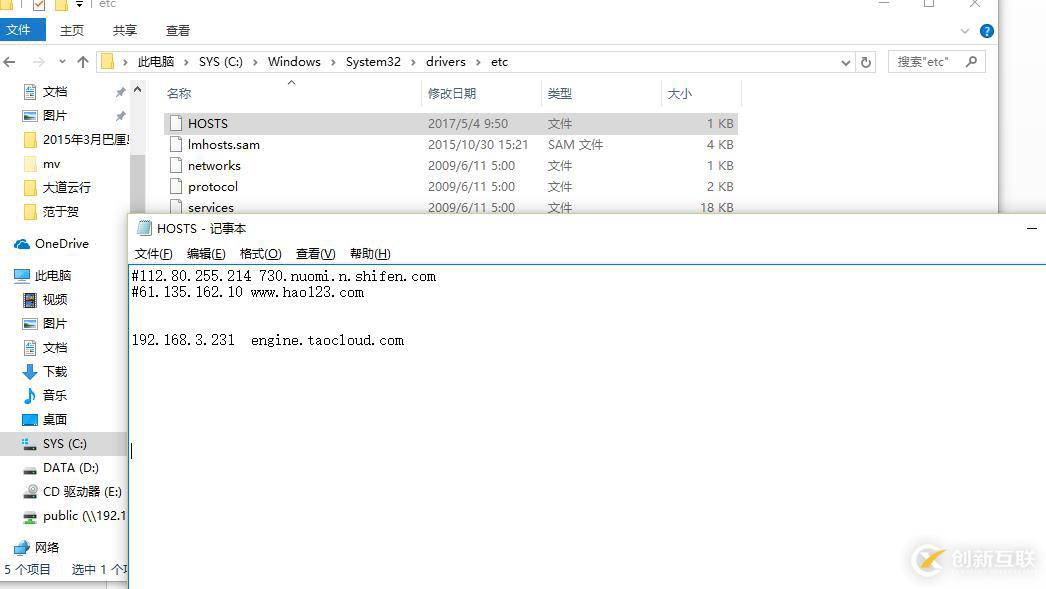
Task: Open the 大道云行 folder
Action: (x=67, y=187)
